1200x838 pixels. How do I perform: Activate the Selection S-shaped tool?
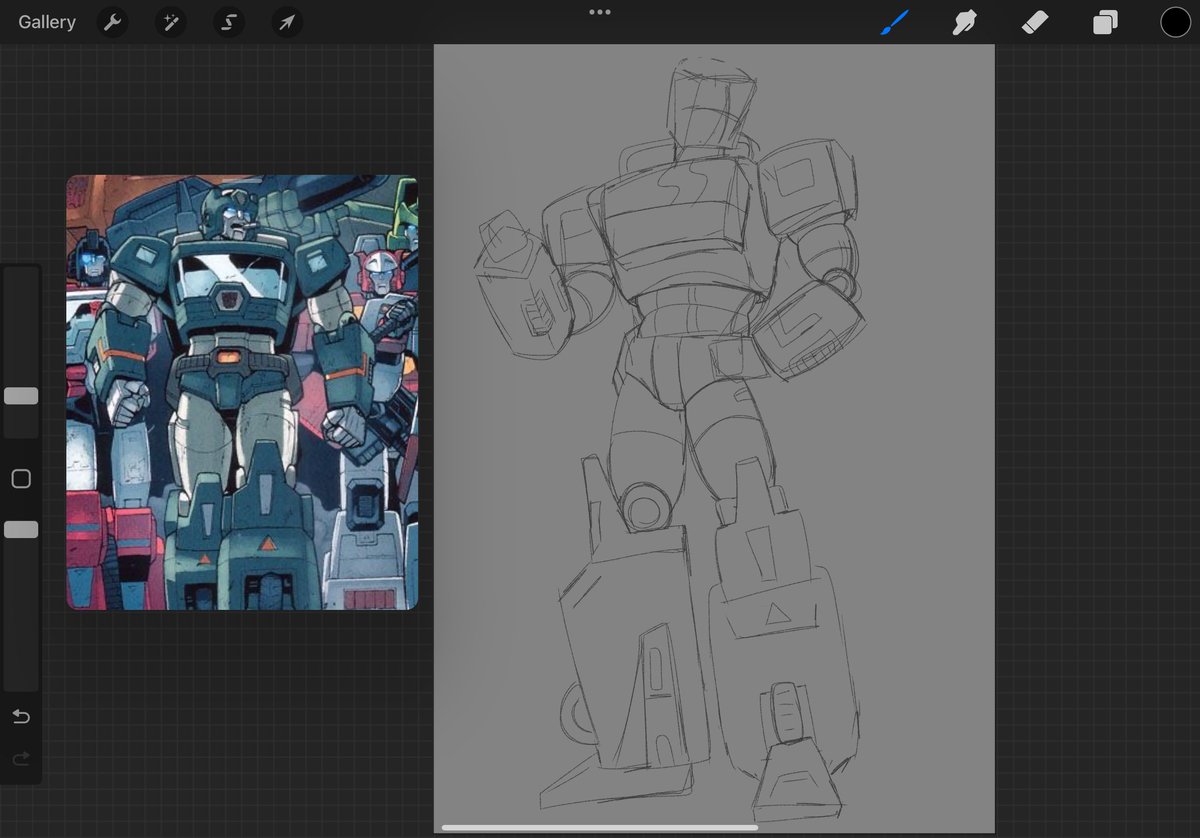[229, 22]
